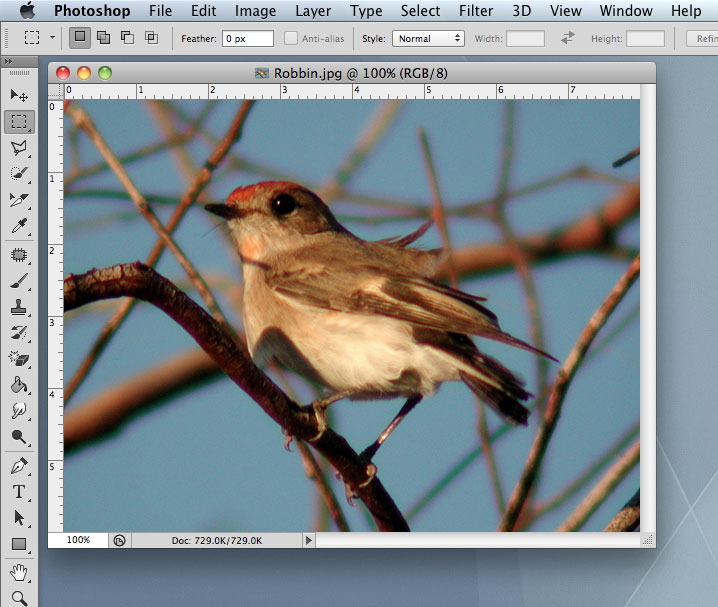The height and width of the screenshot is (607, 718).
Task: Select the Hand tool
Action: (x=19, y=573)
